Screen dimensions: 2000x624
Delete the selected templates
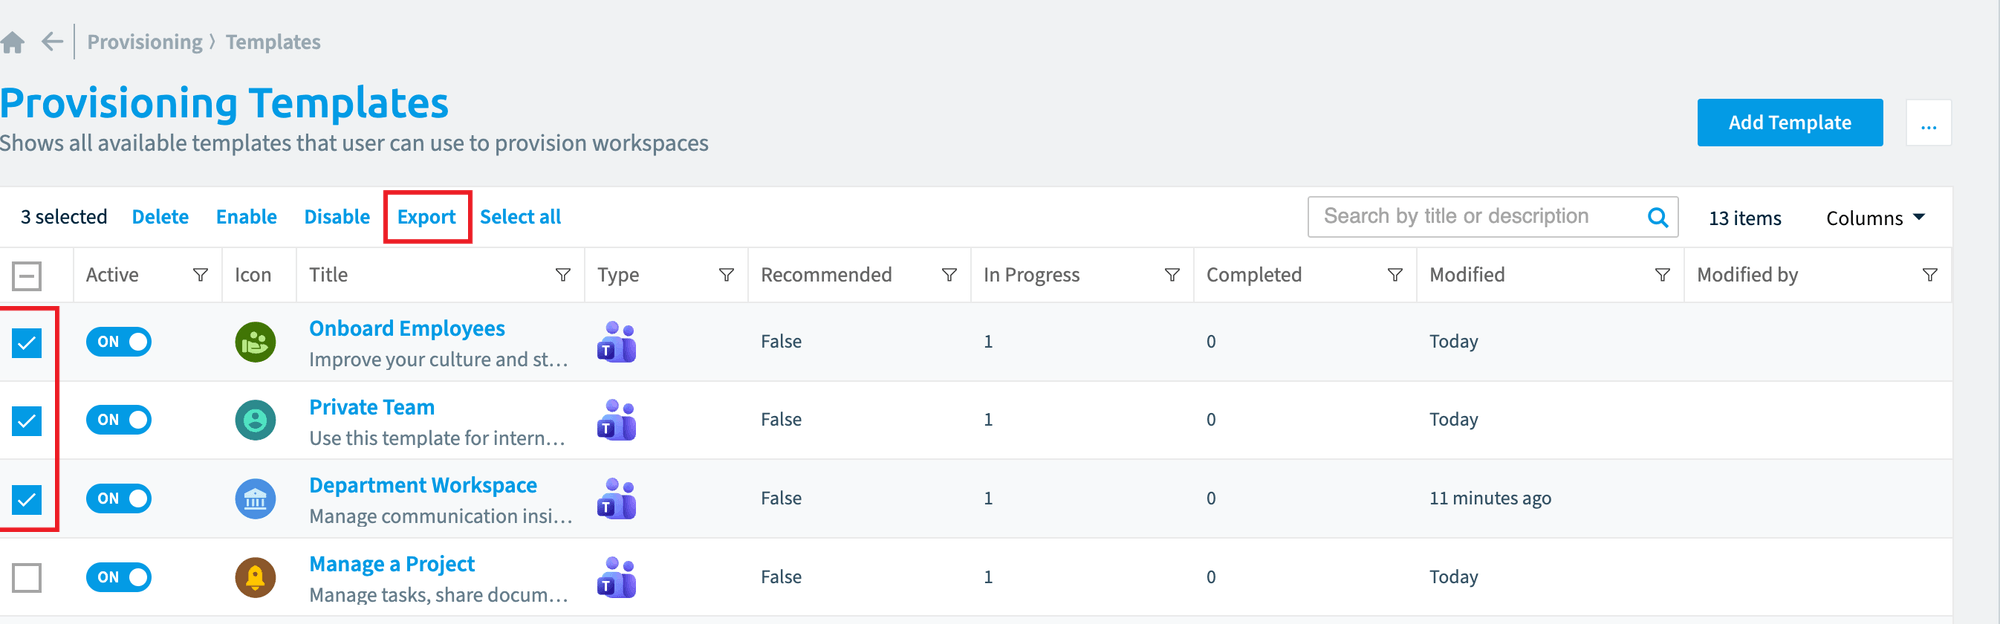tap(160, 217)
